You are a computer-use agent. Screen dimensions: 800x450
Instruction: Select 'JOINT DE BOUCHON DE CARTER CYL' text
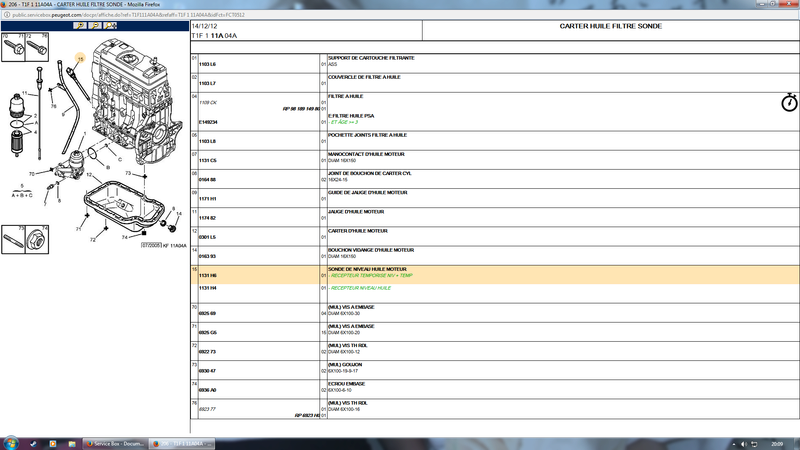coord(369,173)
